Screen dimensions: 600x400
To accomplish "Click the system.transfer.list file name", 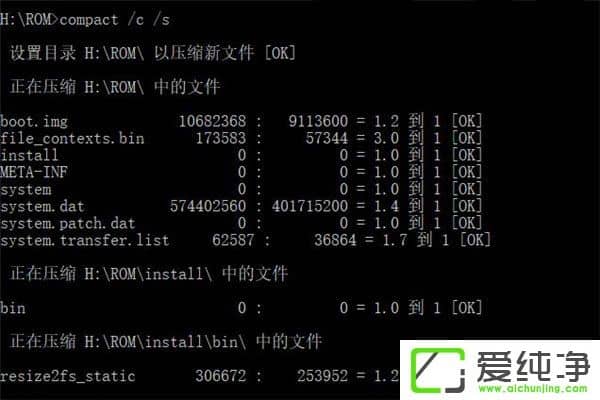I will (85, 240).
